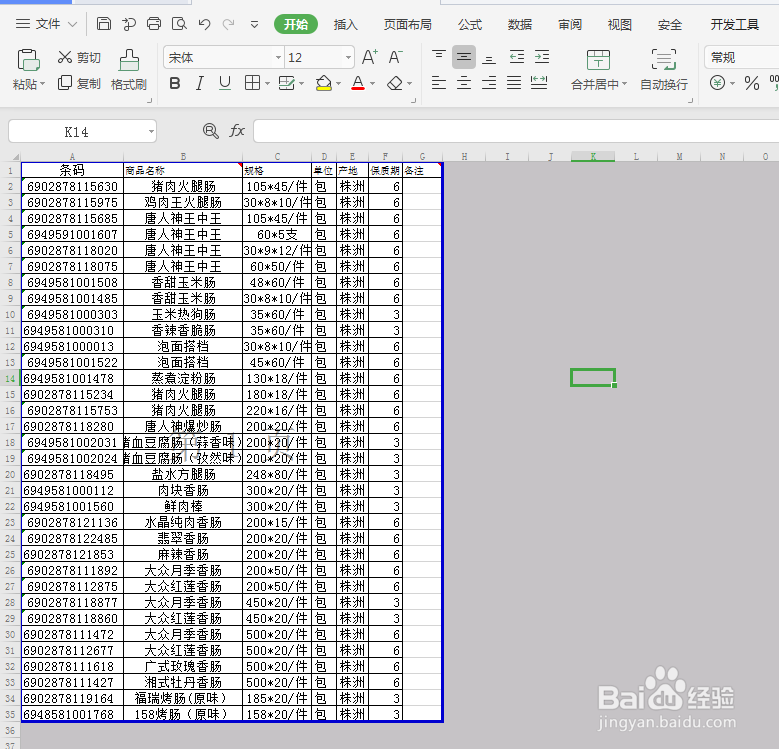
Task: Expand the 文件 menu dropdown arrow
Action: click(73, 24)
